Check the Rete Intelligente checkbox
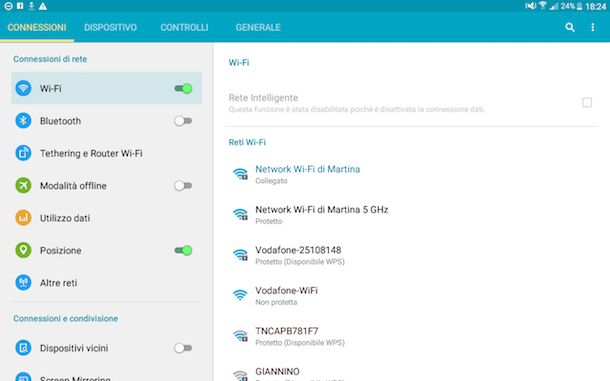 coord(587,102)
